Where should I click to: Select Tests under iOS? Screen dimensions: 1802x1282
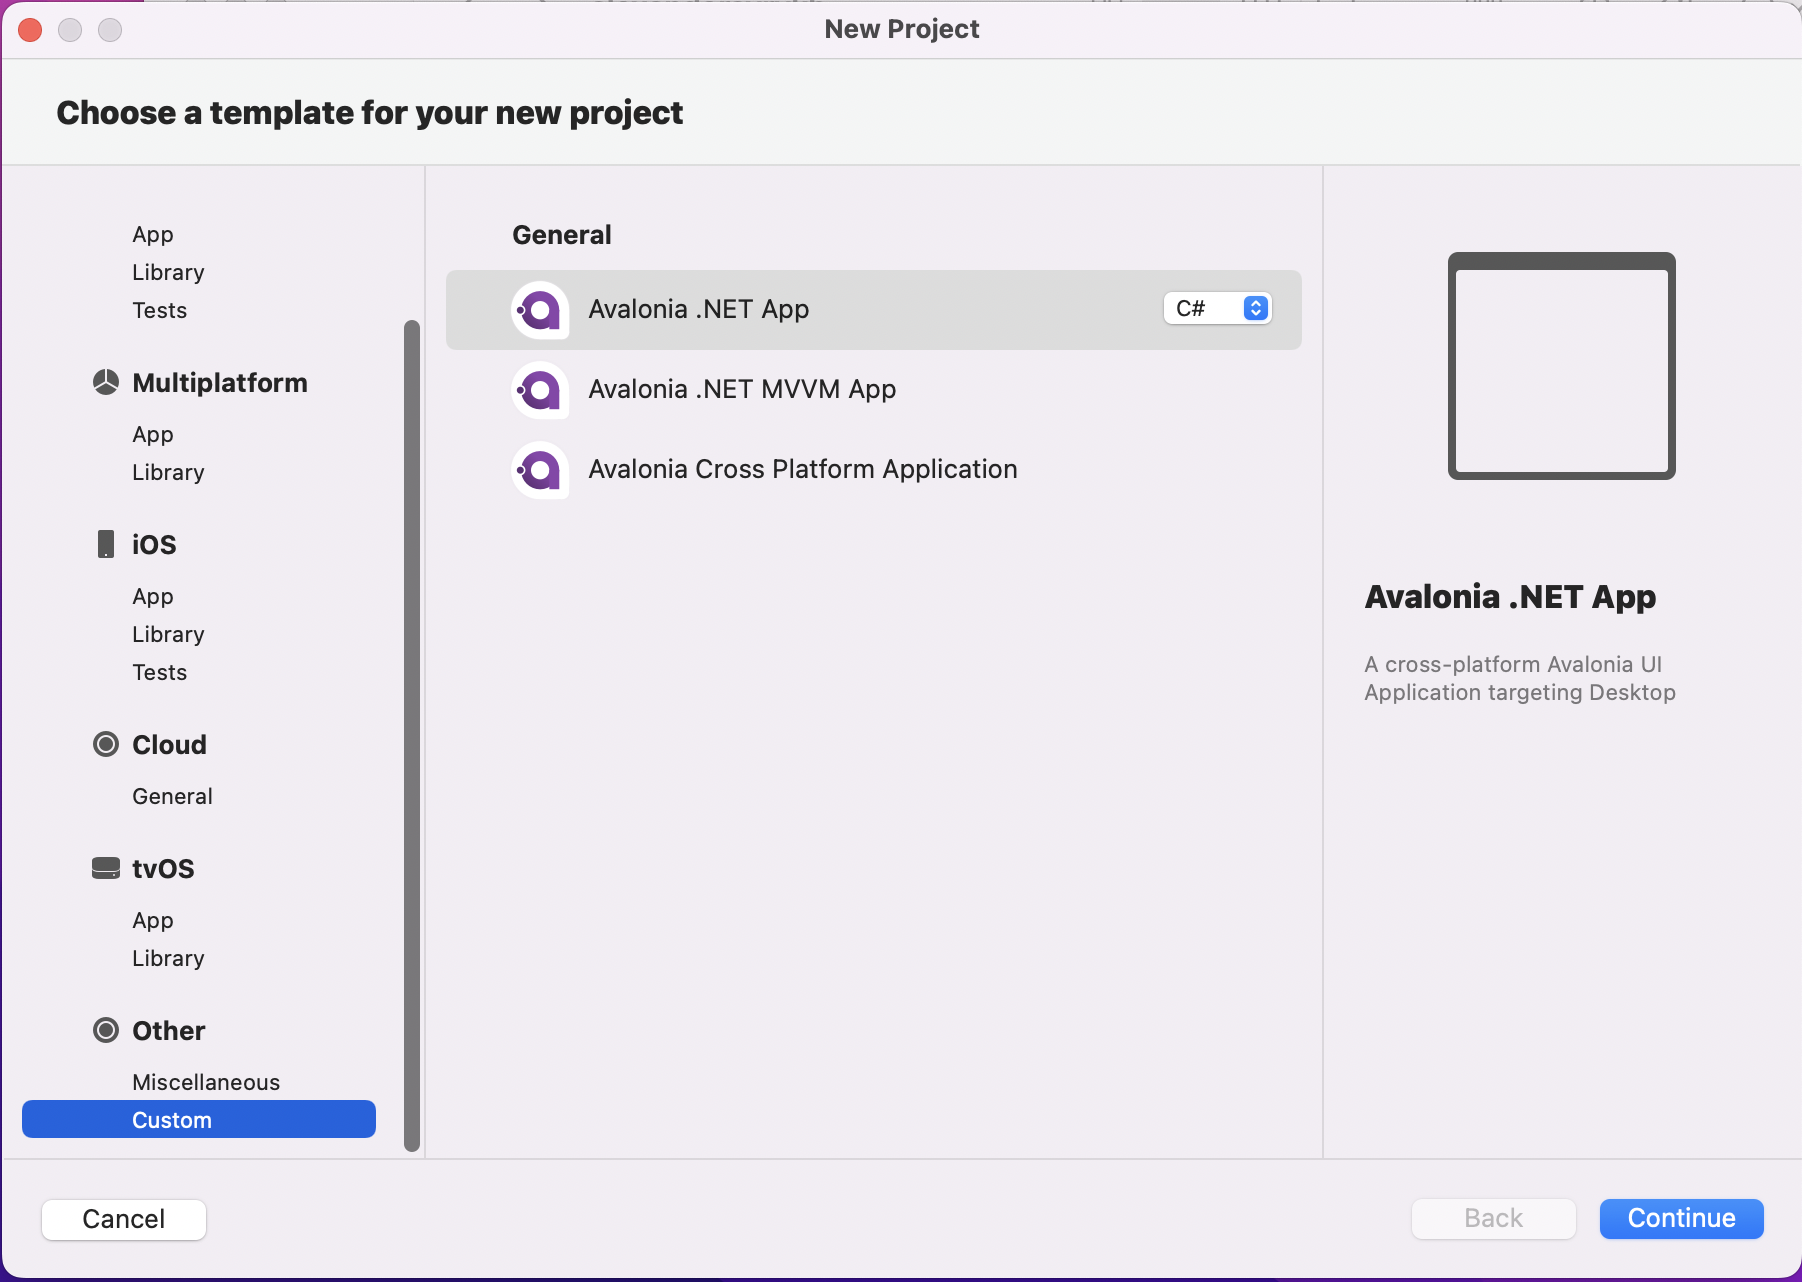(160, 672)
